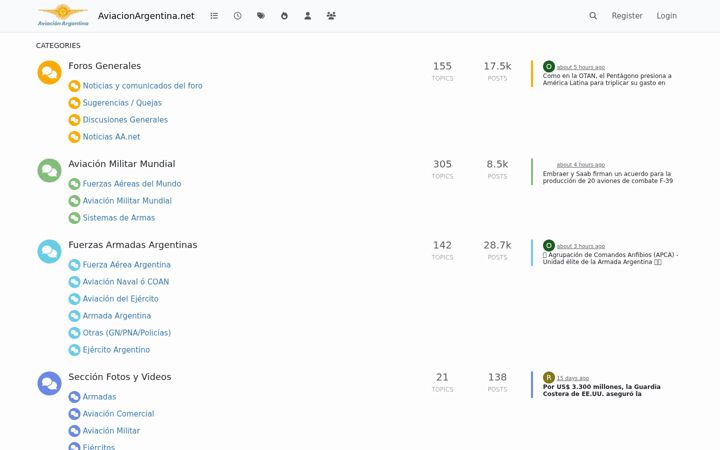Open the Users icon in navbar

pyautogui.click(x=308, y=16)
